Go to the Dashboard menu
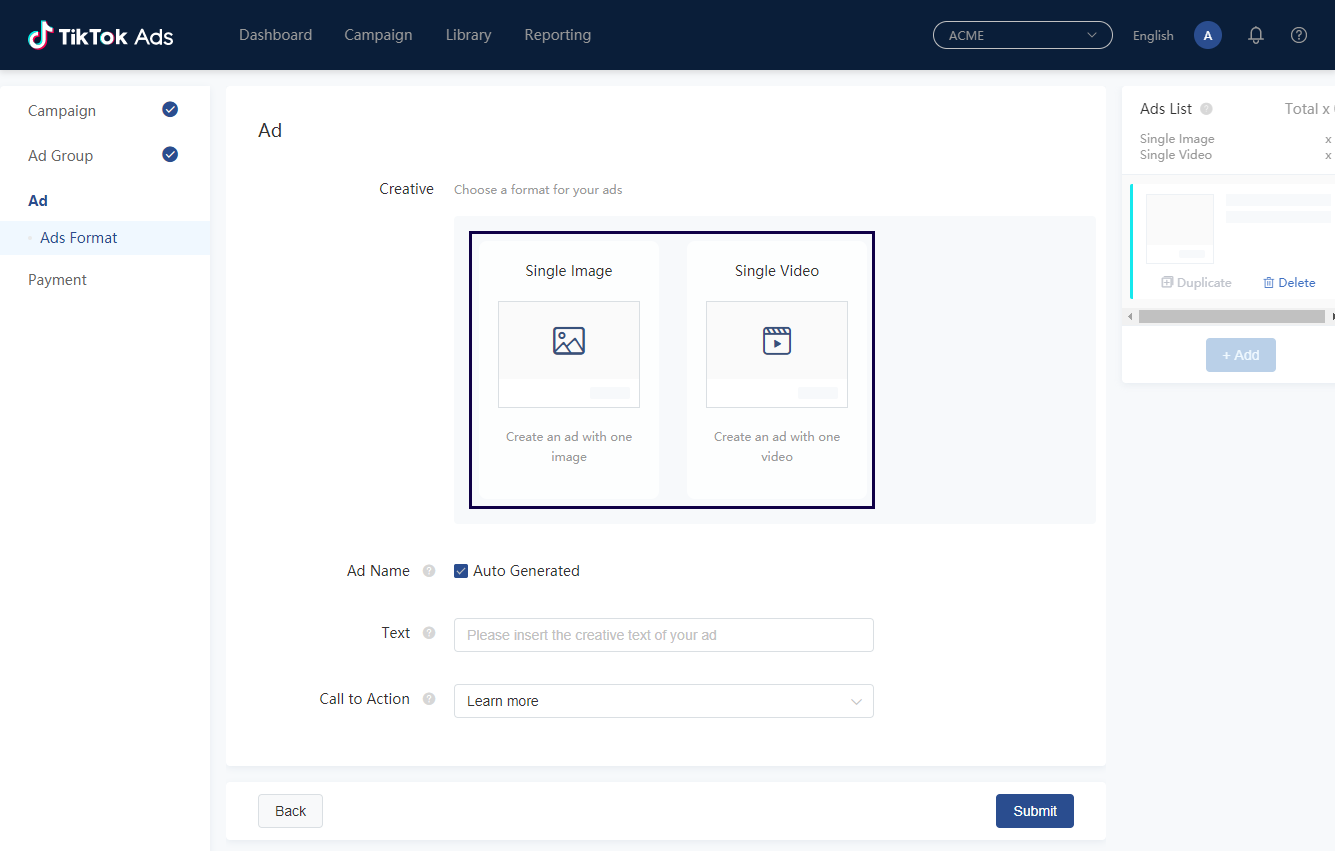 tap(275, 35)
